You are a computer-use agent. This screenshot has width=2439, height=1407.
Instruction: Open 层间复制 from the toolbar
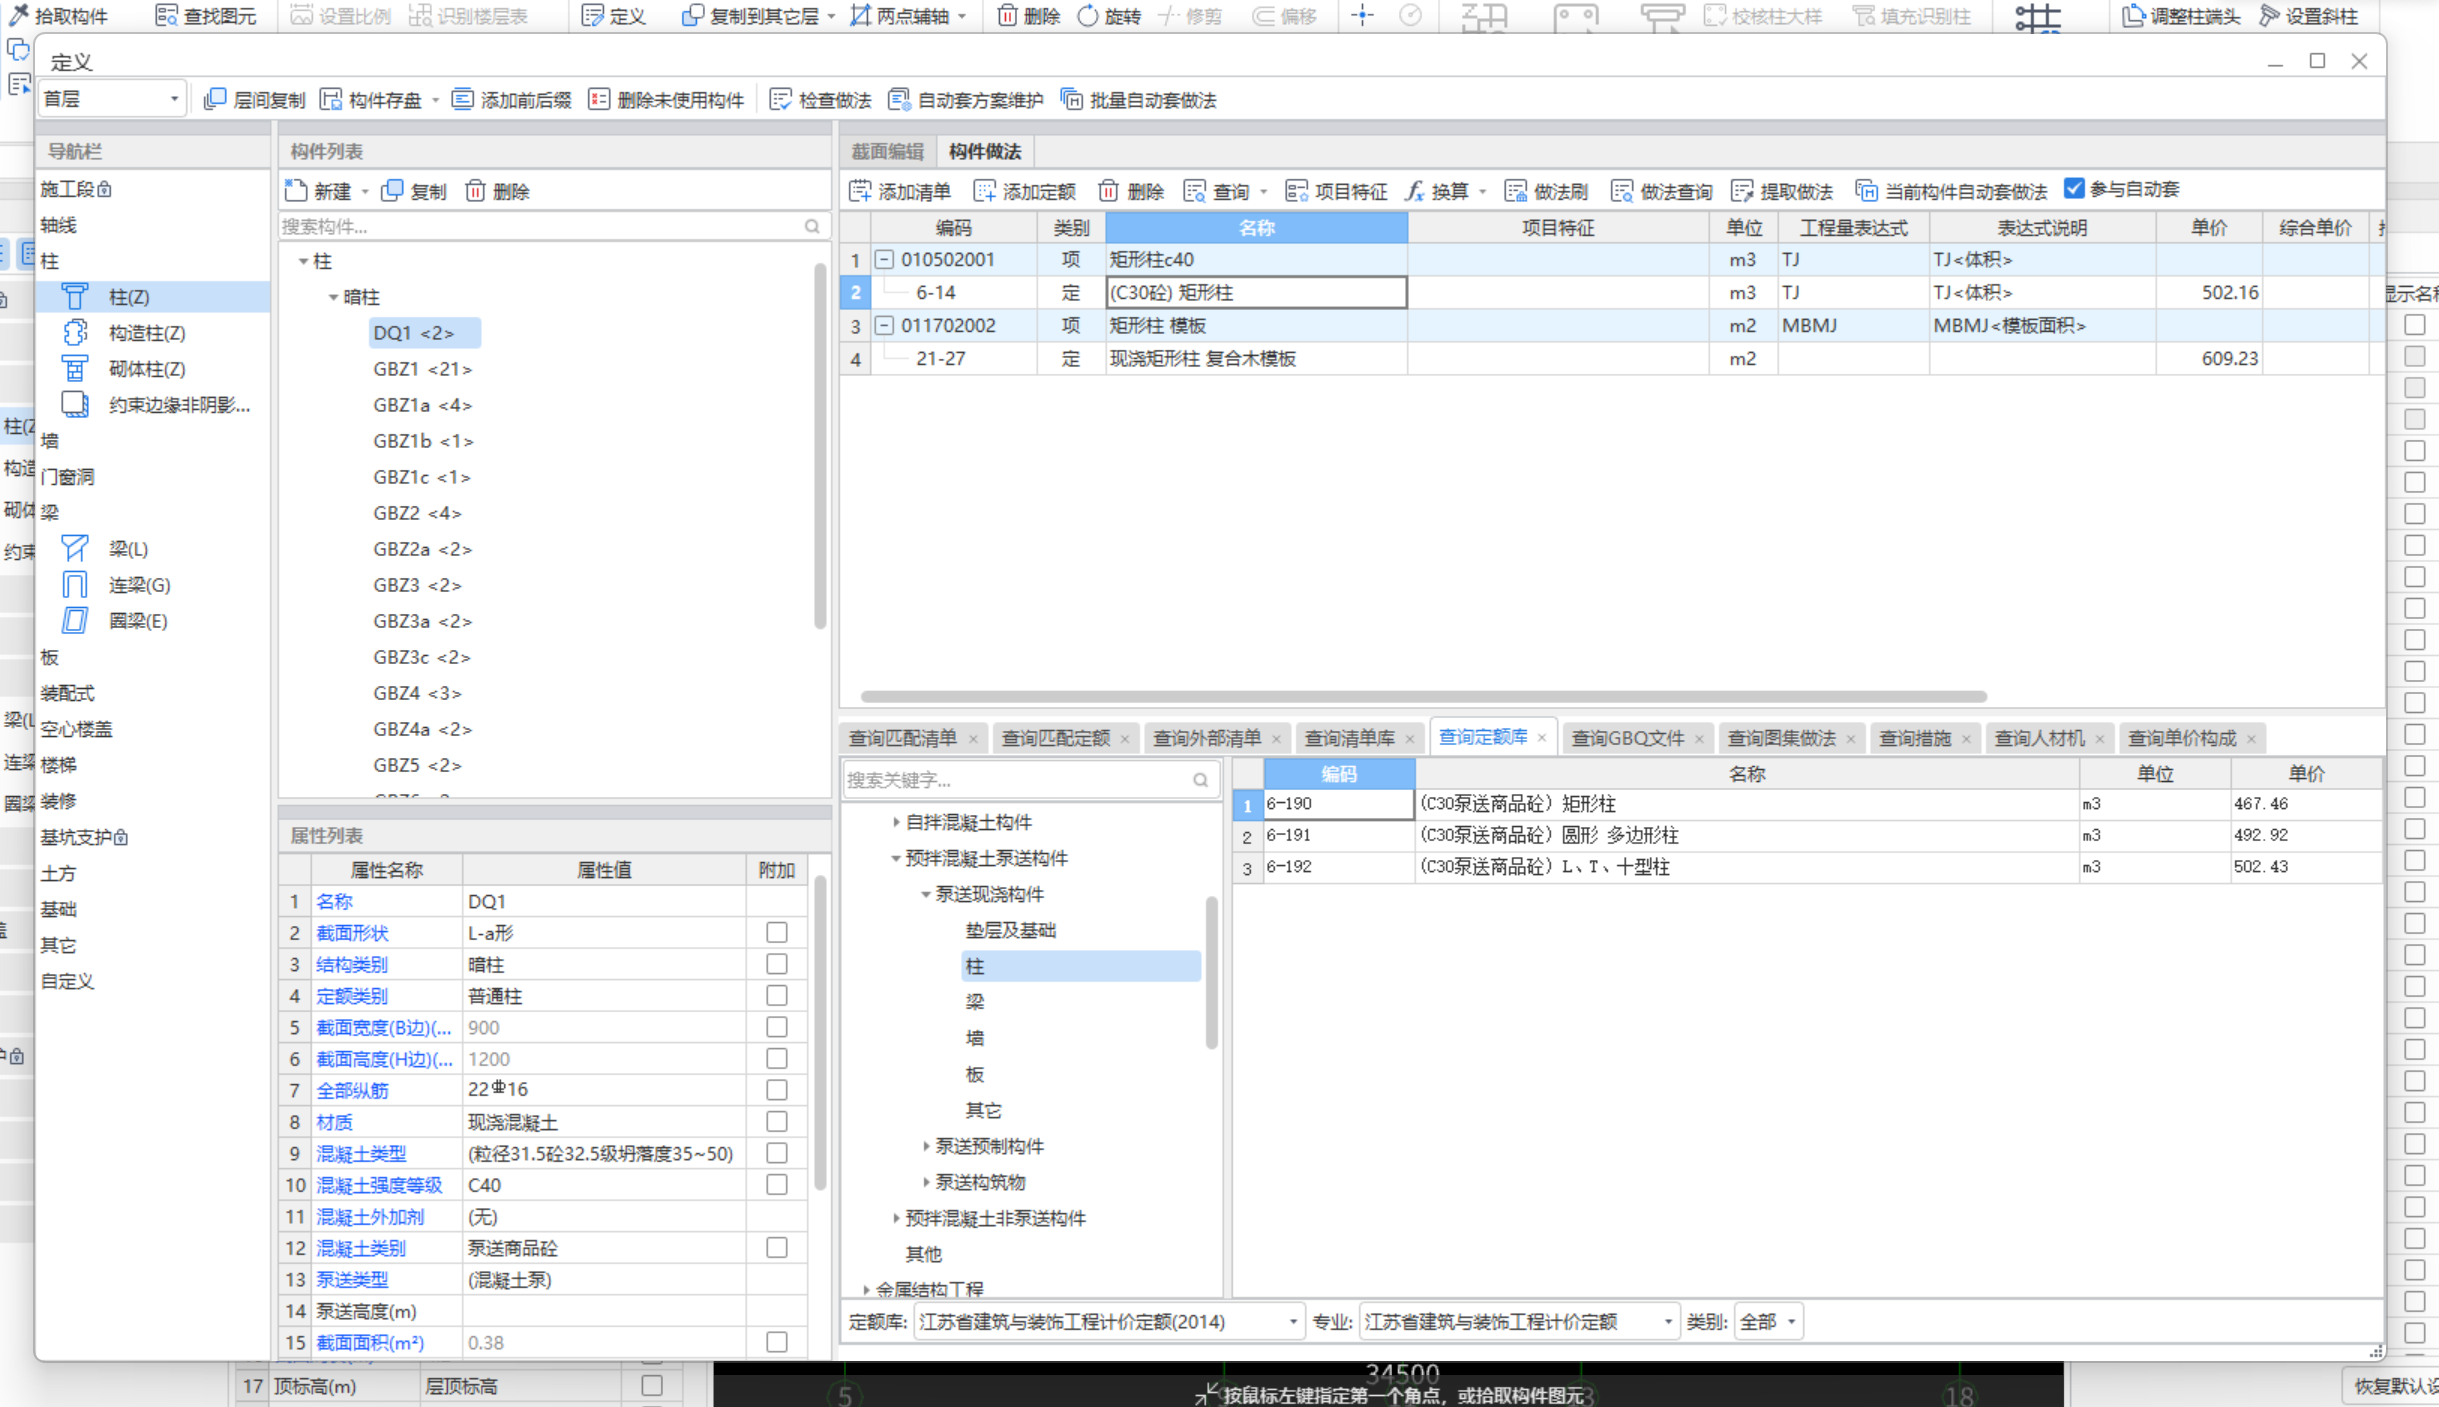click(254, 100)
